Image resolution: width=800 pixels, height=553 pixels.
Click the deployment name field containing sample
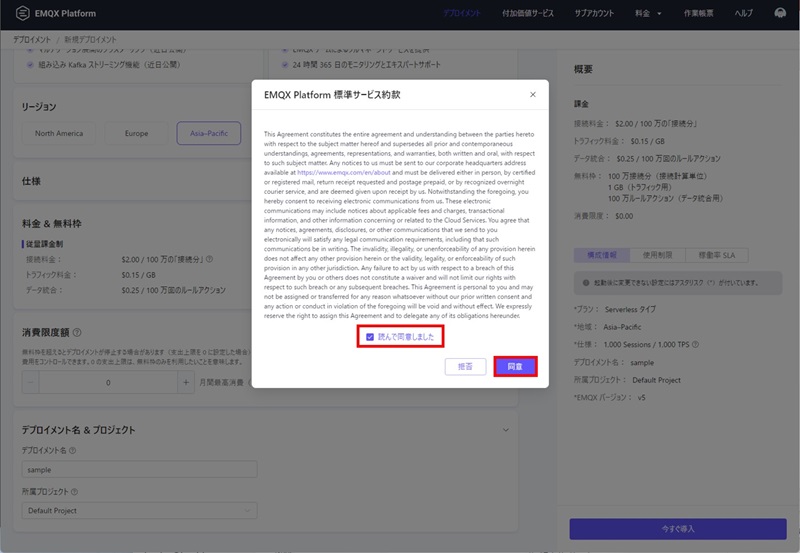coord(139,469)
